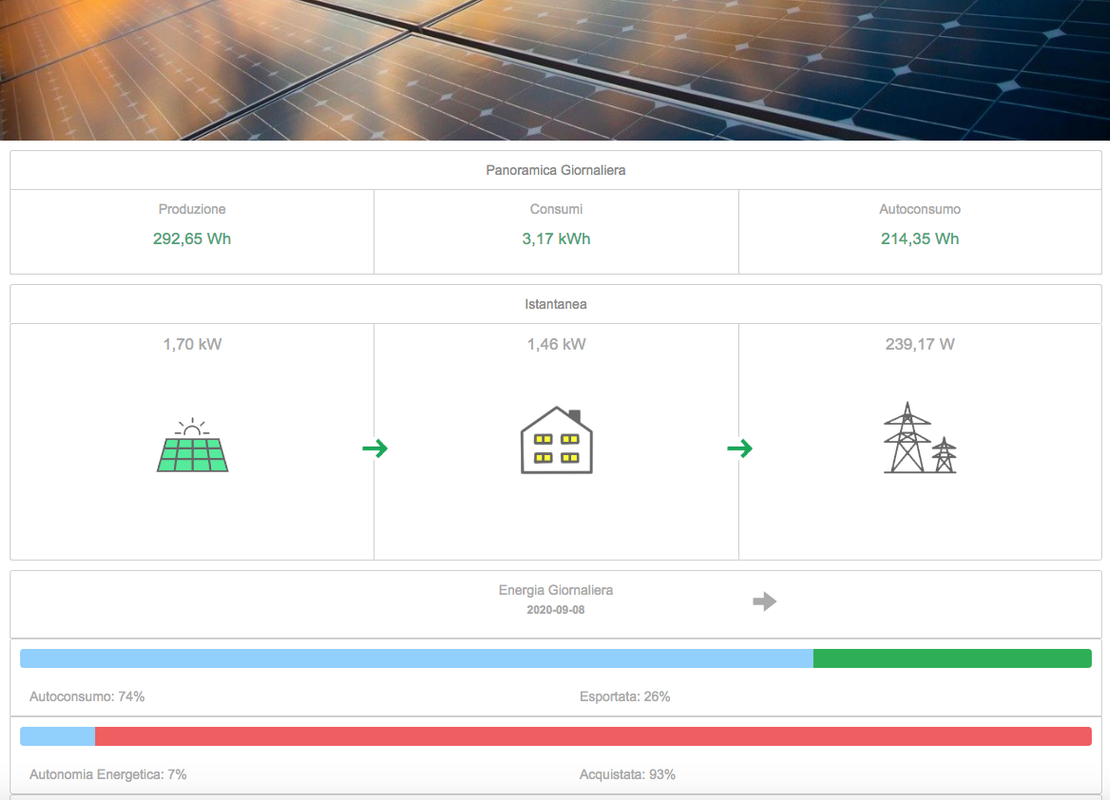Click the Autoconsumo column label
The height and width of the screenshot is (800, 1110).
[x=920, y=209]
